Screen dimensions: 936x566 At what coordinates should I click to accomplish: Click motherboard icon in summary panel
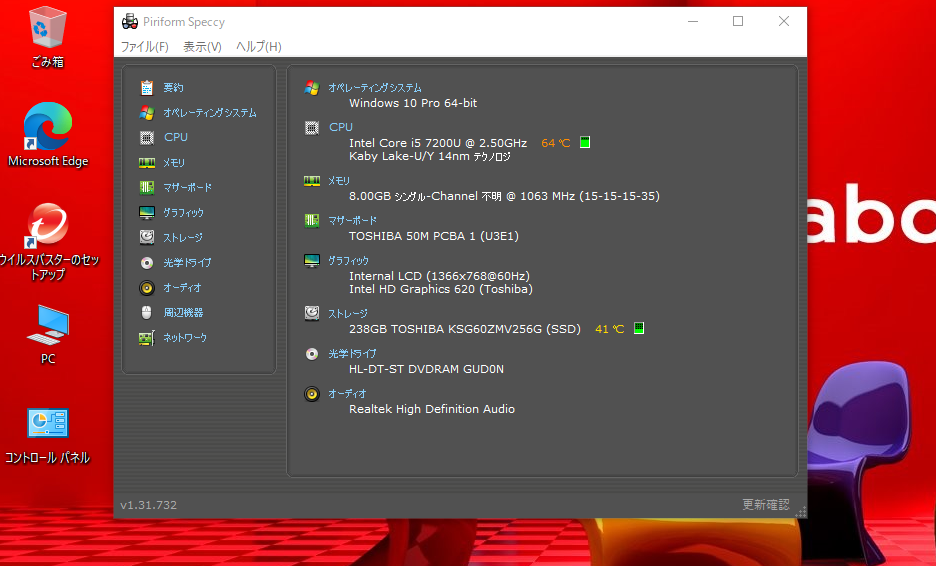312,221
